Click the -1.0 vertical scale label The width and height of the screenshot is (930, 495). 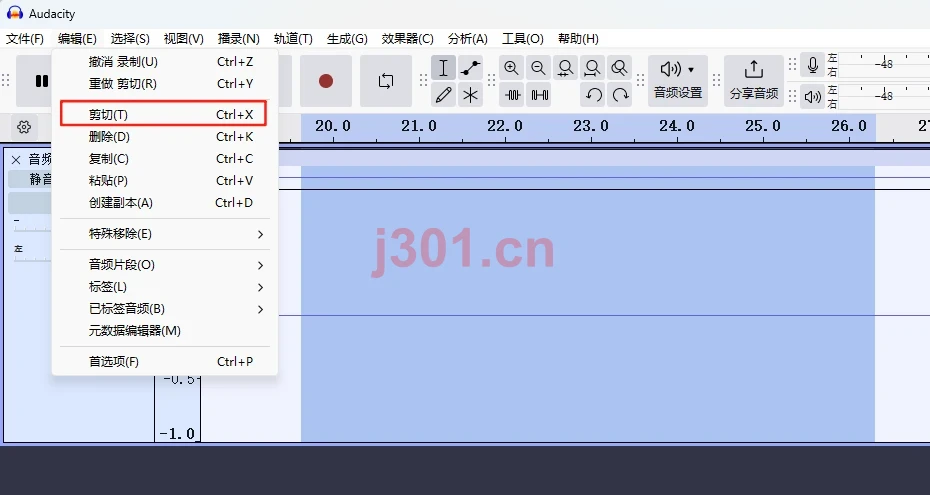coord(177,434)
